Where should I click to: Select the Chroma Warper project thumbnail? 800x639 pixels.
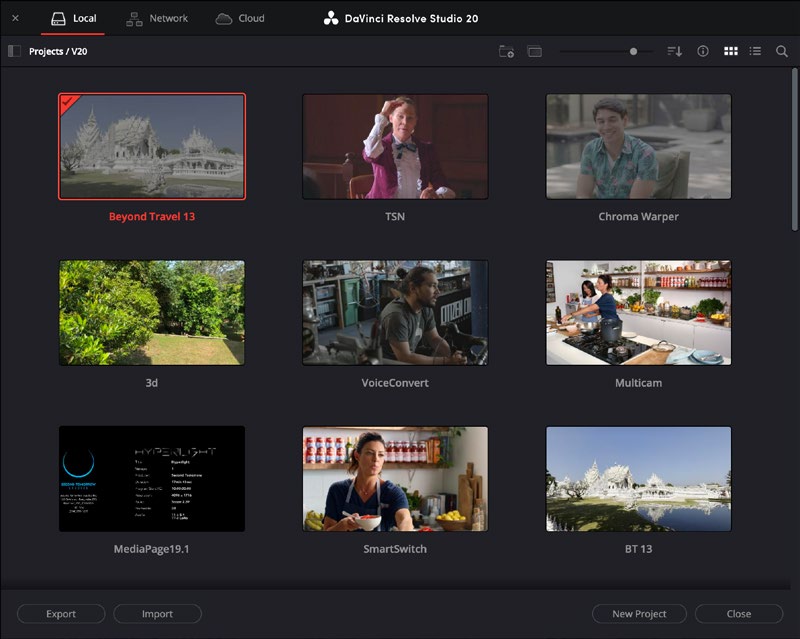(638, 146)
